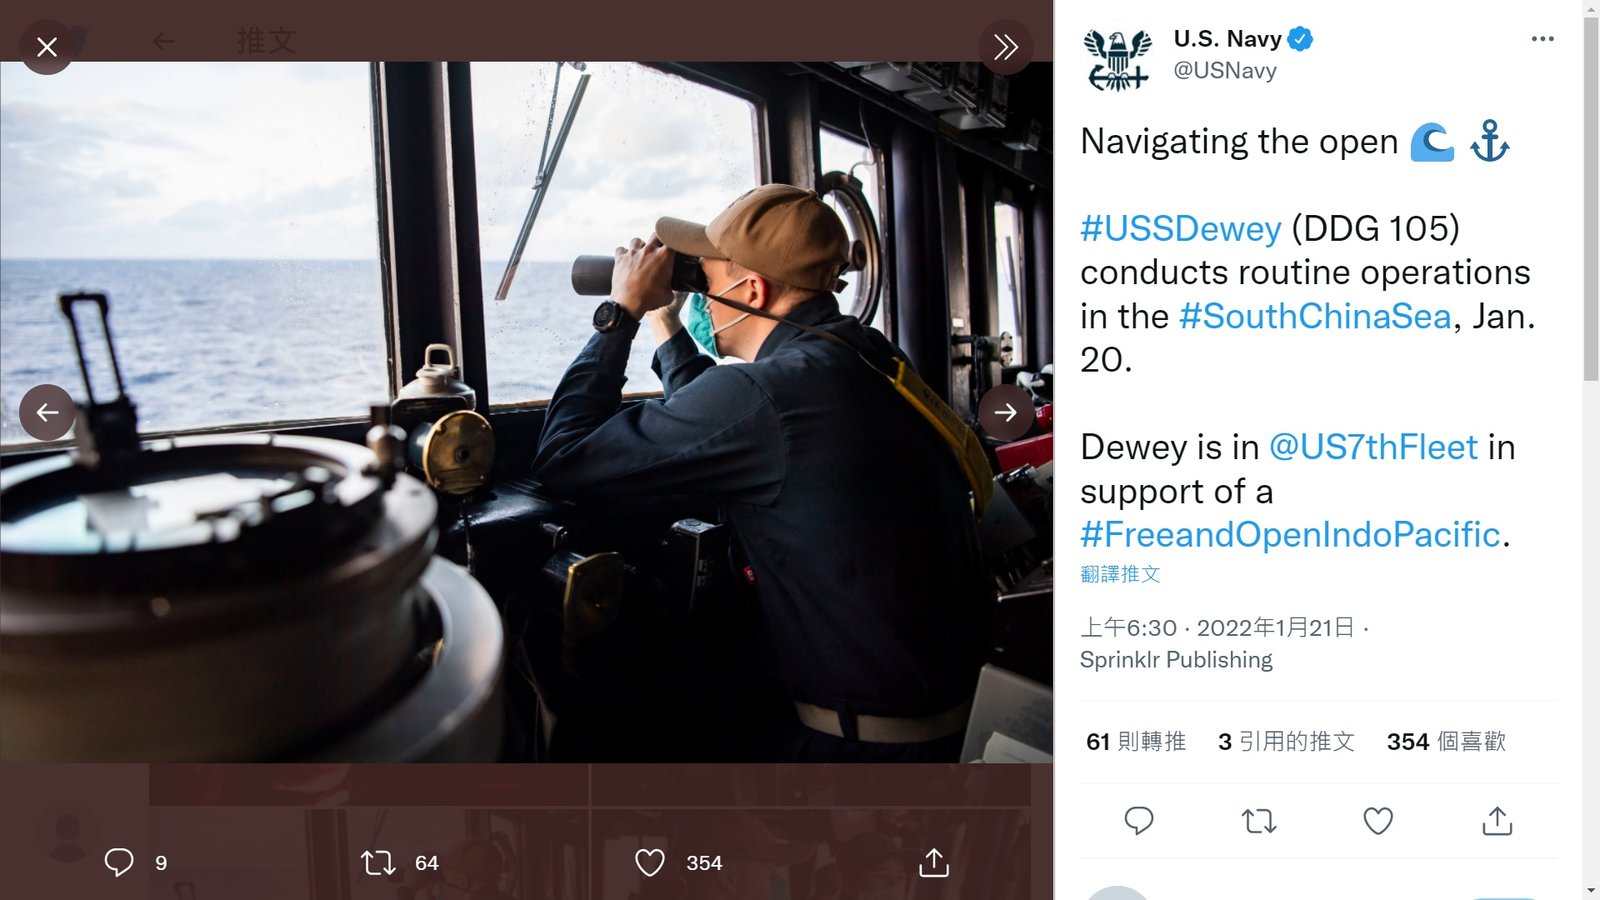
Task: Open the tweet's more options menu
Action: pos(1542,39)
